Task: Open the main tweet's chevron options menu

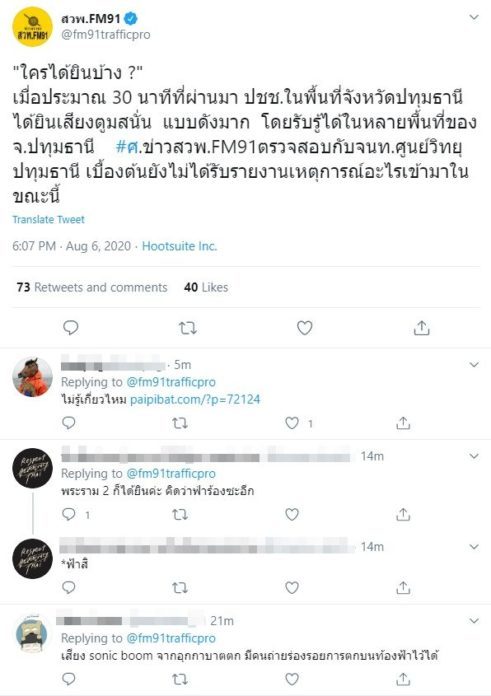Action: click(474, 17)
